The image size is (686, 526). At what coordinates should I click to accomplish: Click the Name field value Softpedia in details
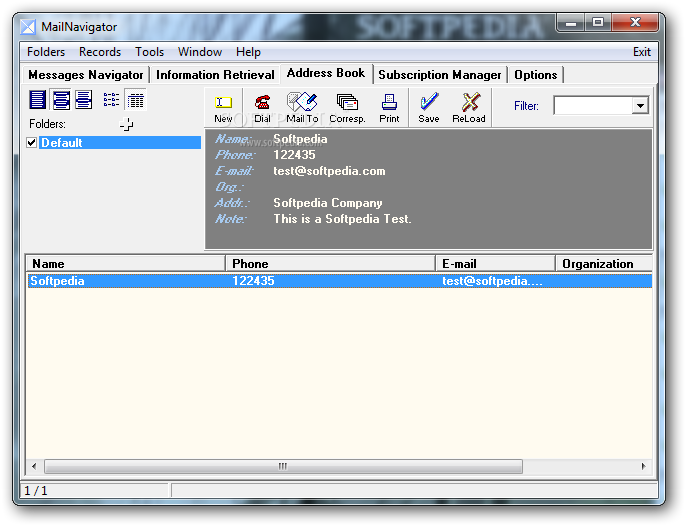click(300, 139)
